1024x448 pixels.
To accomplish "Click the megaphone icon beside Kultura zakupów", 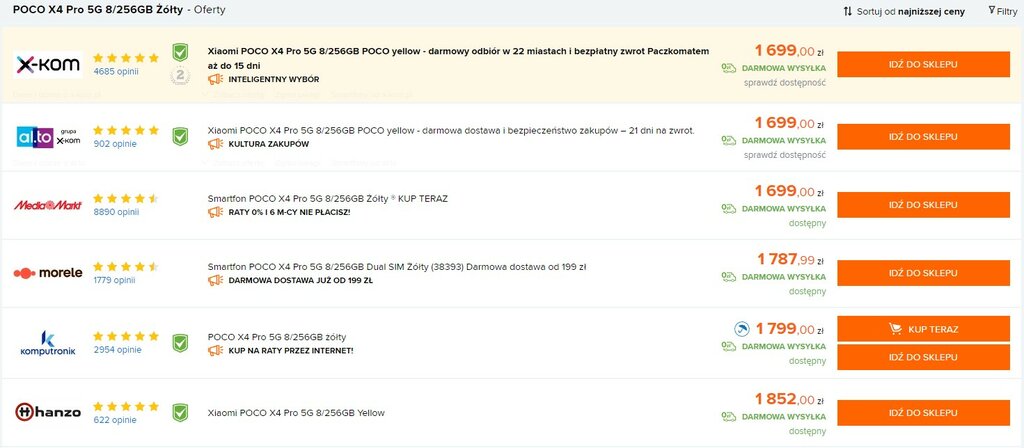I will [216, 144].
